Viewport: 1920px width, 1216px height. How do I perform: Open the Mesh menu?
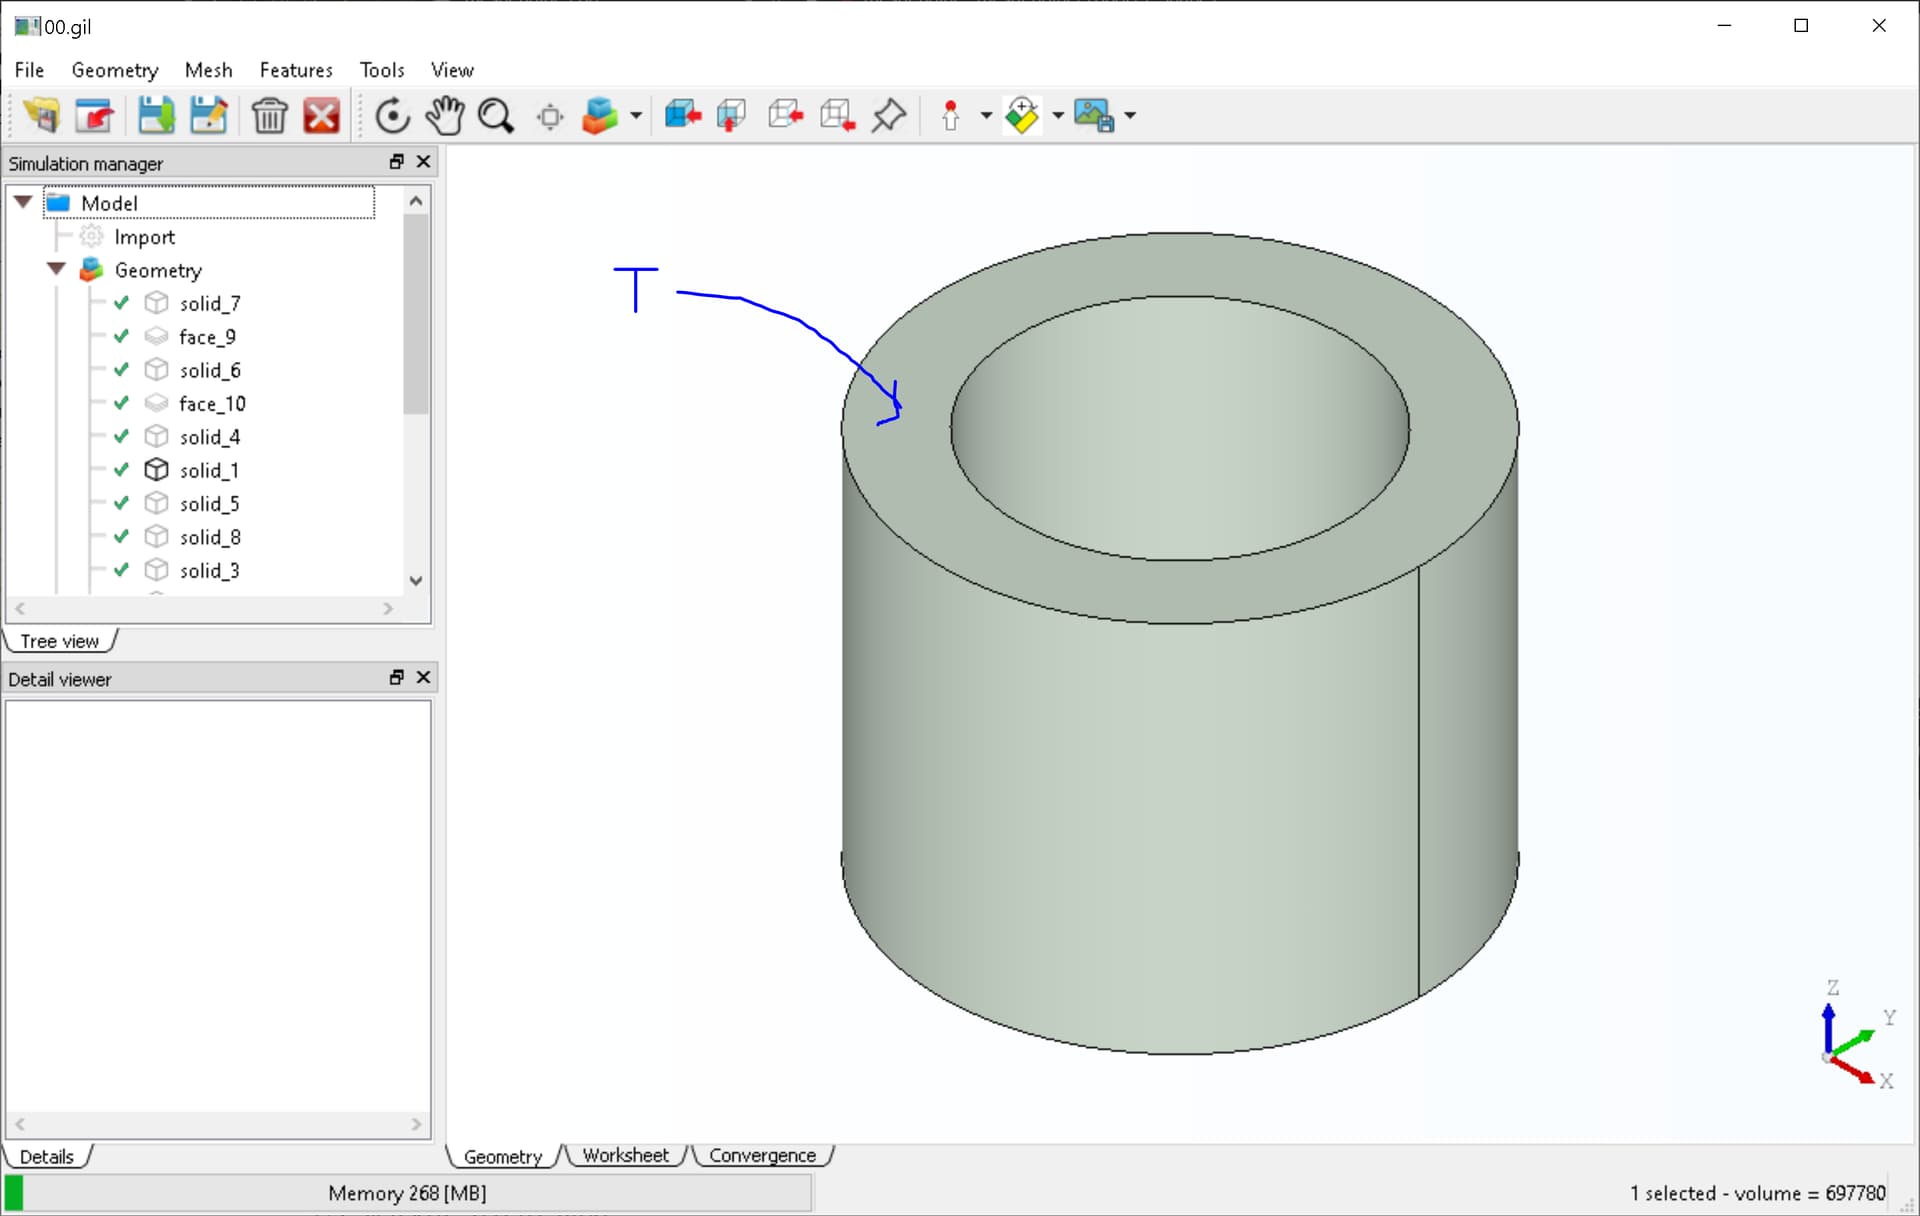tap(208, 70)
